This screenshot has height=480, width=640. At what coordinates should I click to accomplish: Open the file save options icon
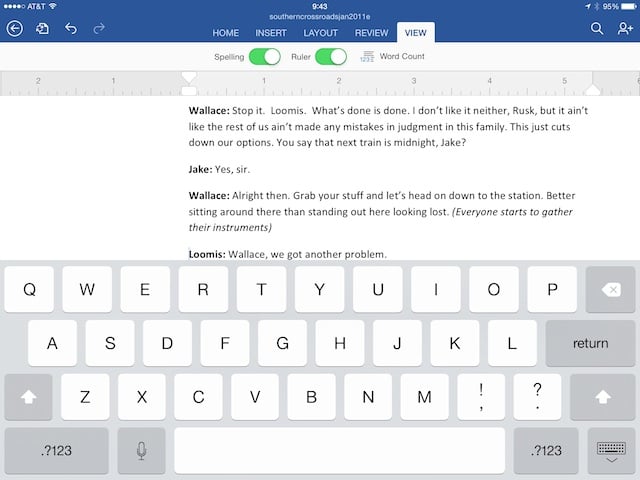tap(42, 29)
